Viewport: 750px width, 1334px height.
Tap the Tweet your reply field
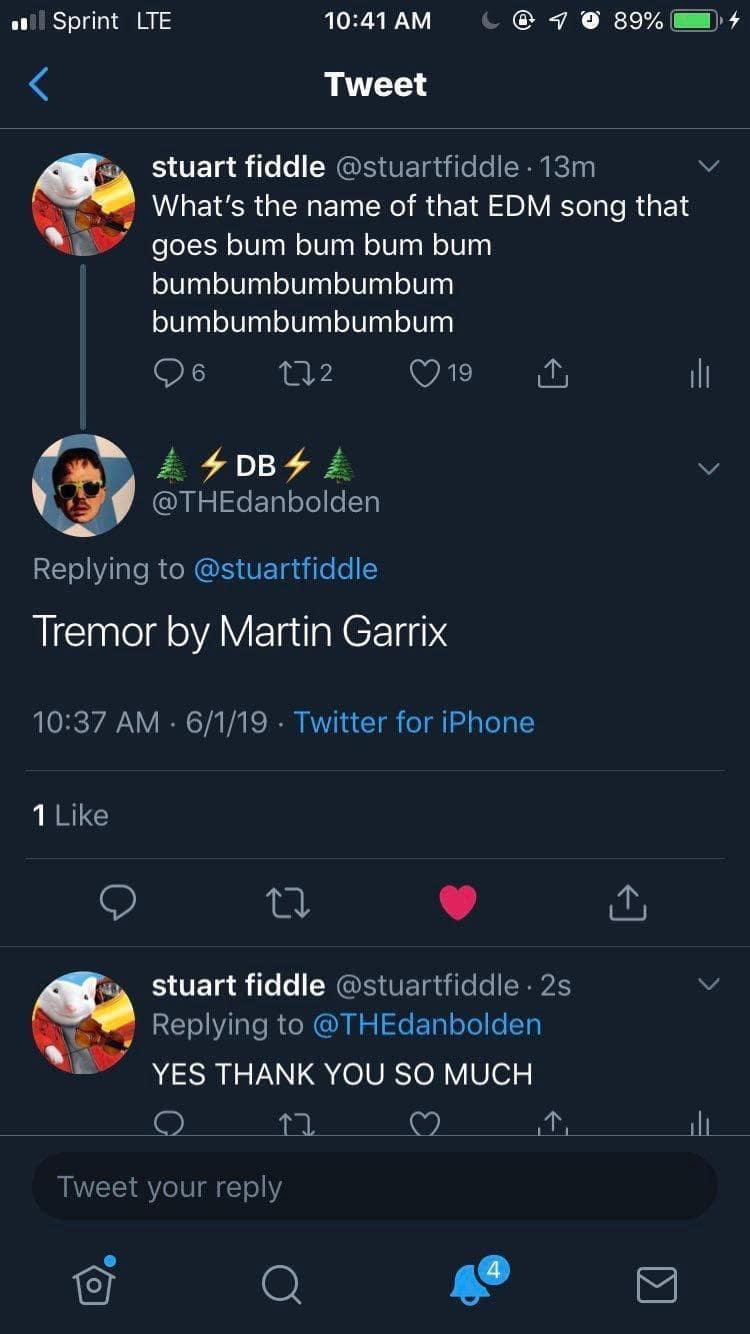coord(374,1187)
